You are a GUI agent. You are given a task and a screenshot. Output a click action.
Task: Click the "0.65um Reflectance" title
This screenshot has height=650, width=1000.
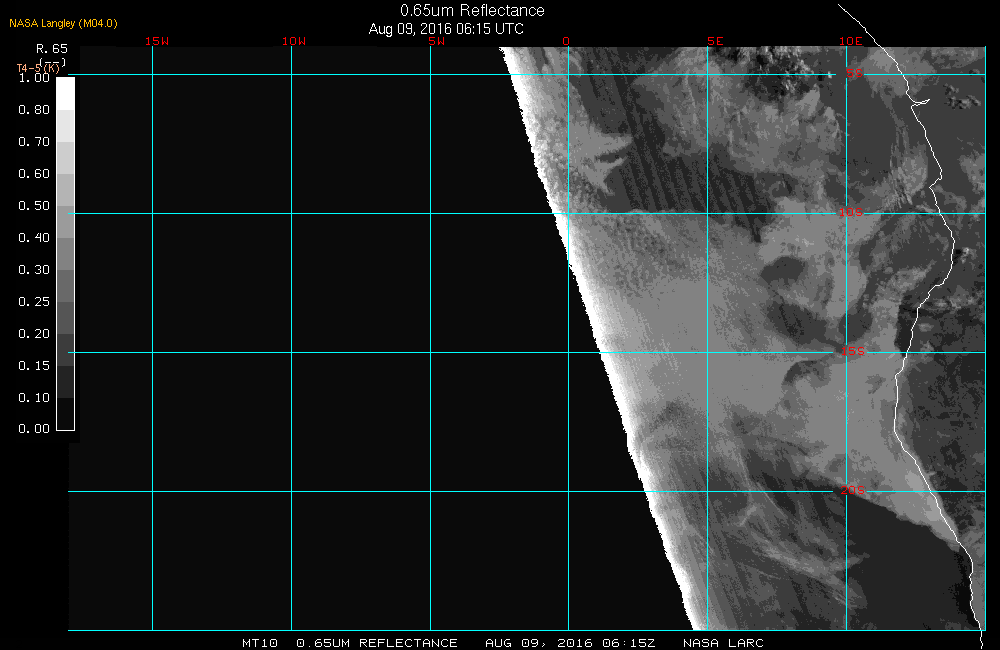[472, 11]
